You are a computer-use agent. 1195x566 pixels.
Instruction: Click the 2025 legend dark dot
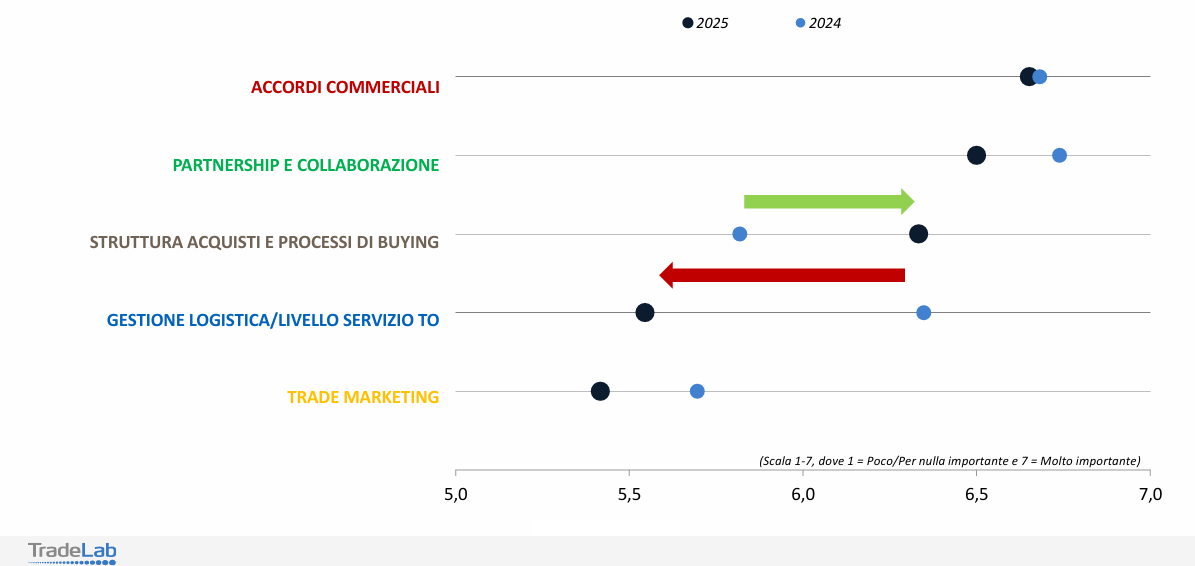(x=688, y=23)
